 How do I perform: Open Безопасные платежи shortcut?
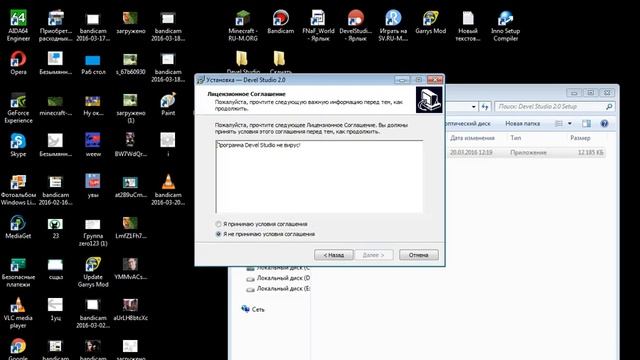18,272
